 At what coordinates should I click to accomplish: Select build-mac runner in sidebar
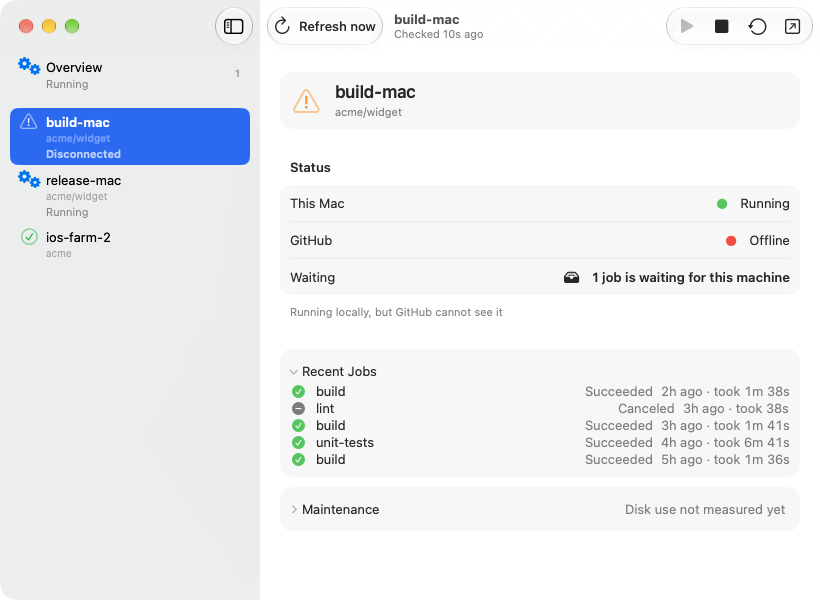click(130, 137)
